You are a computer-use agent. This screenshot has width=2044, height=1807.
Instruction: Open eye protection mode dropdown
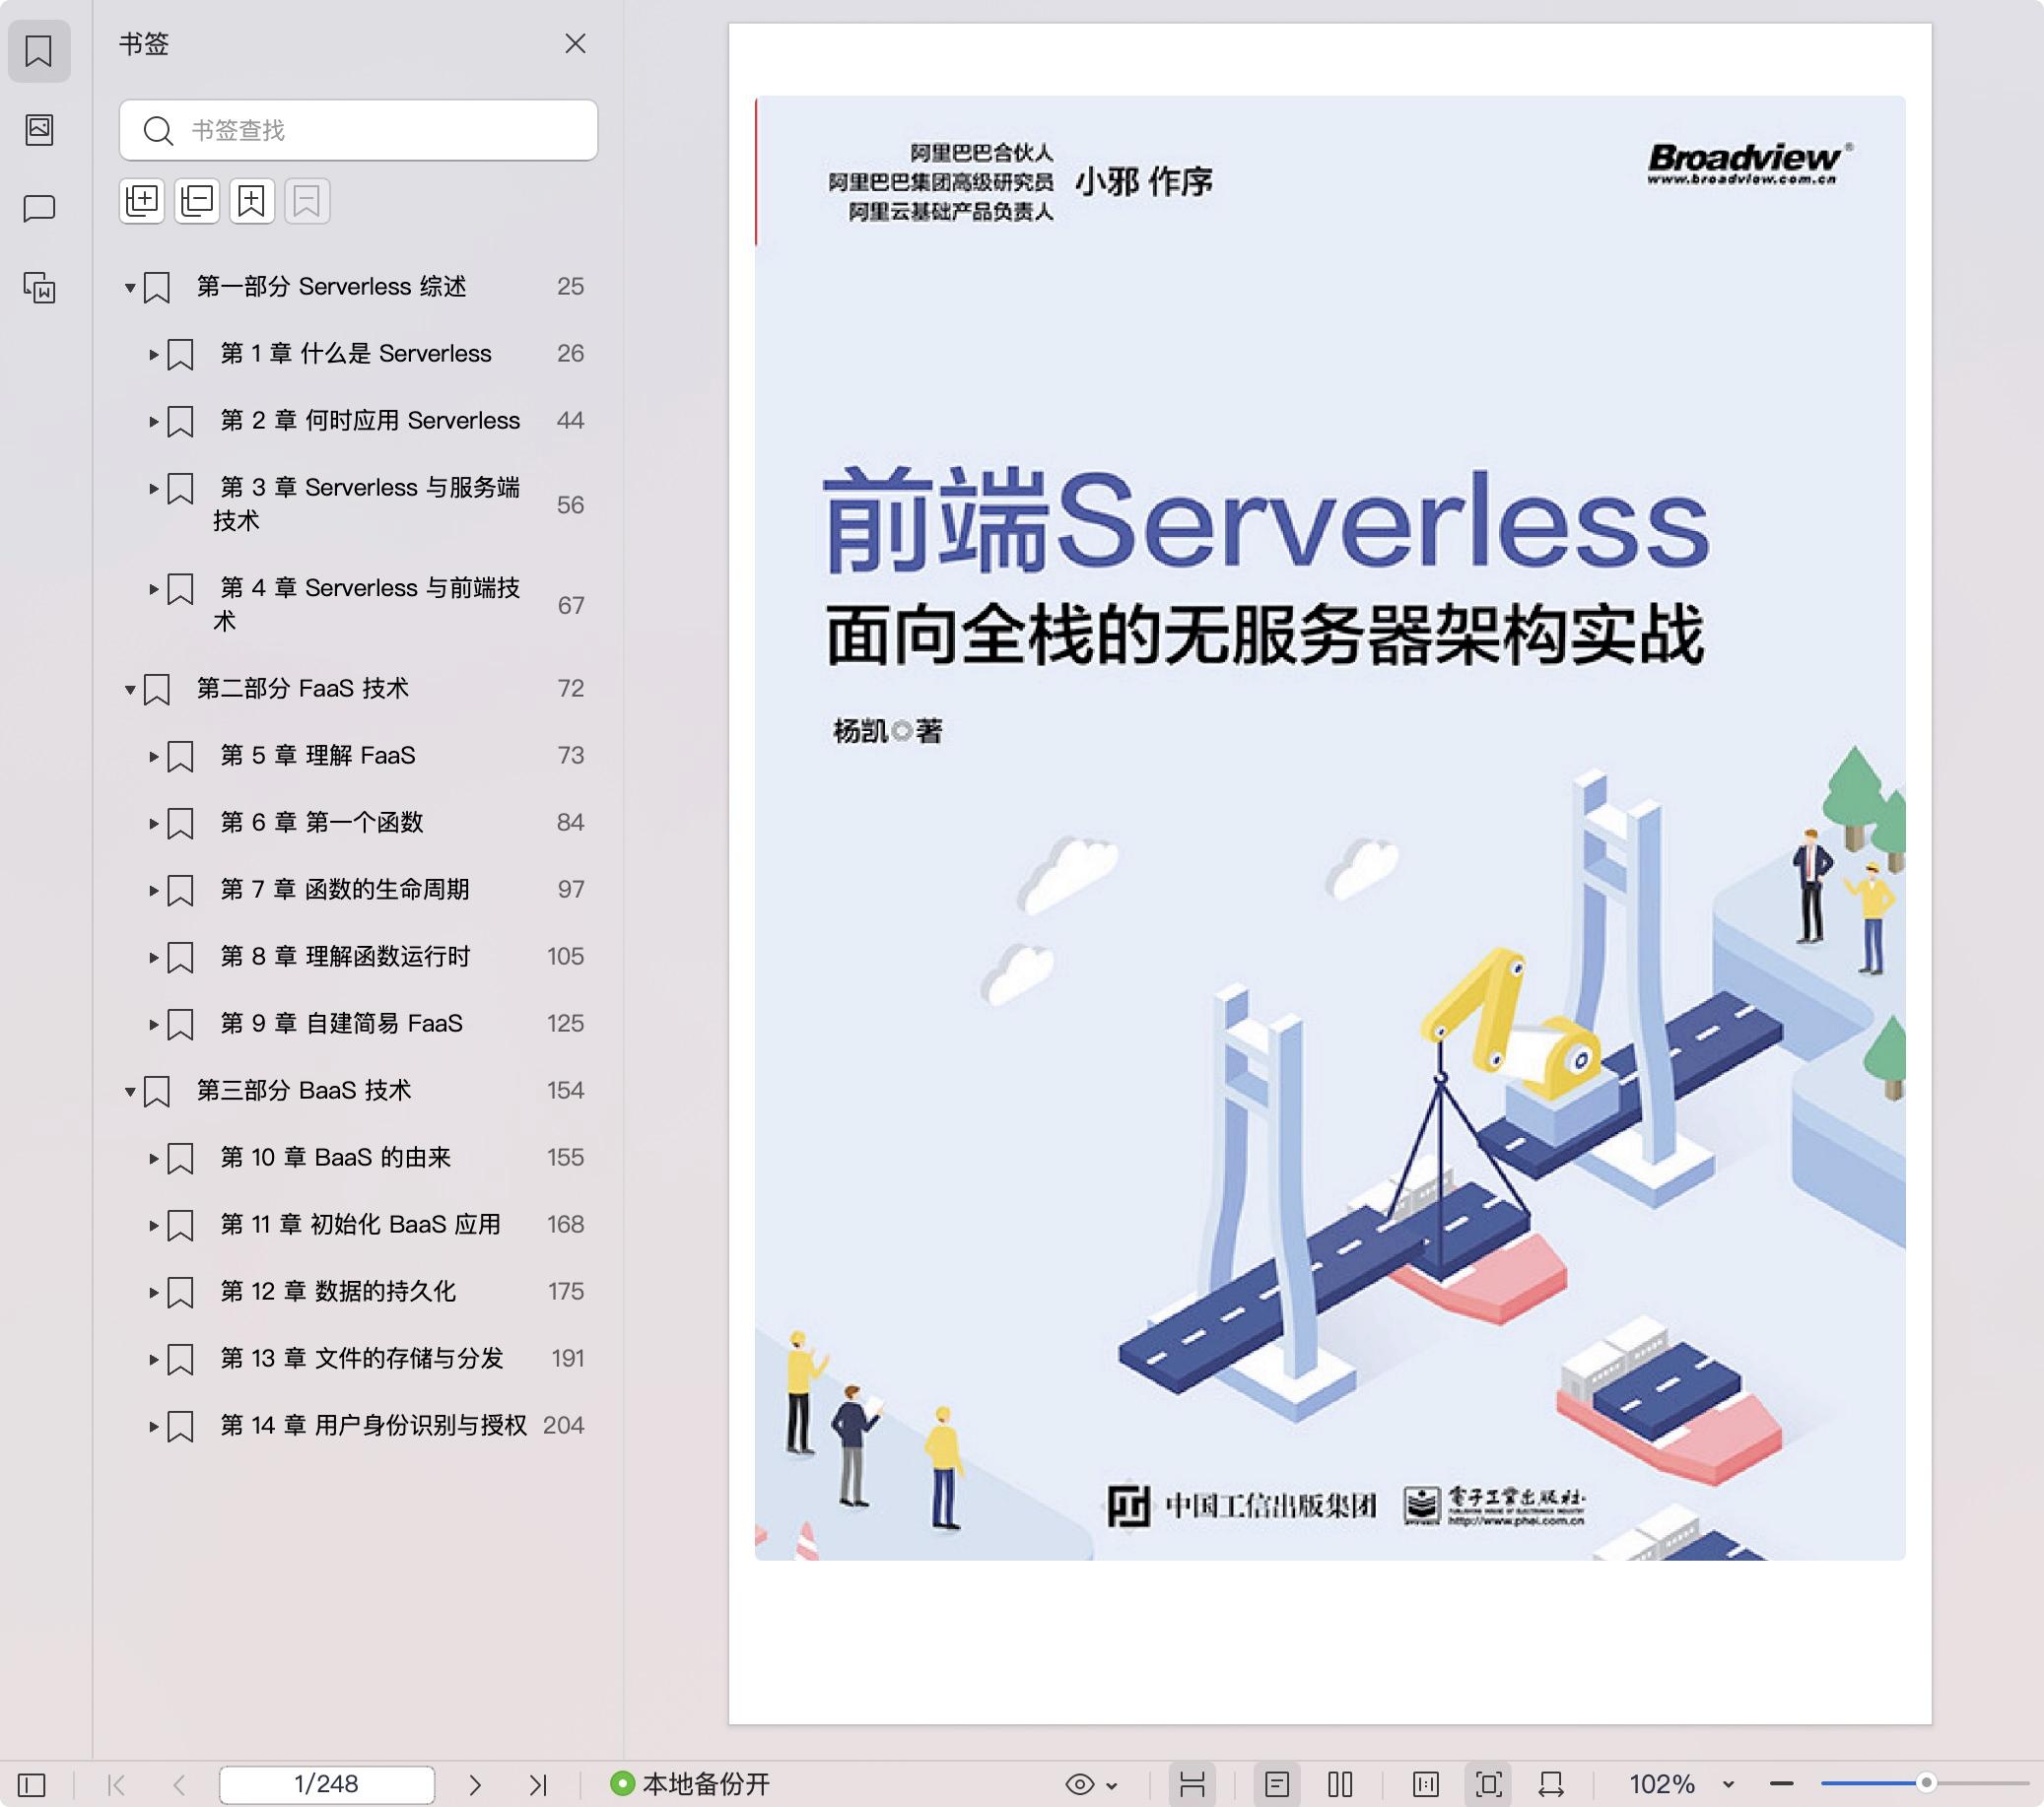(1091, 1784)
